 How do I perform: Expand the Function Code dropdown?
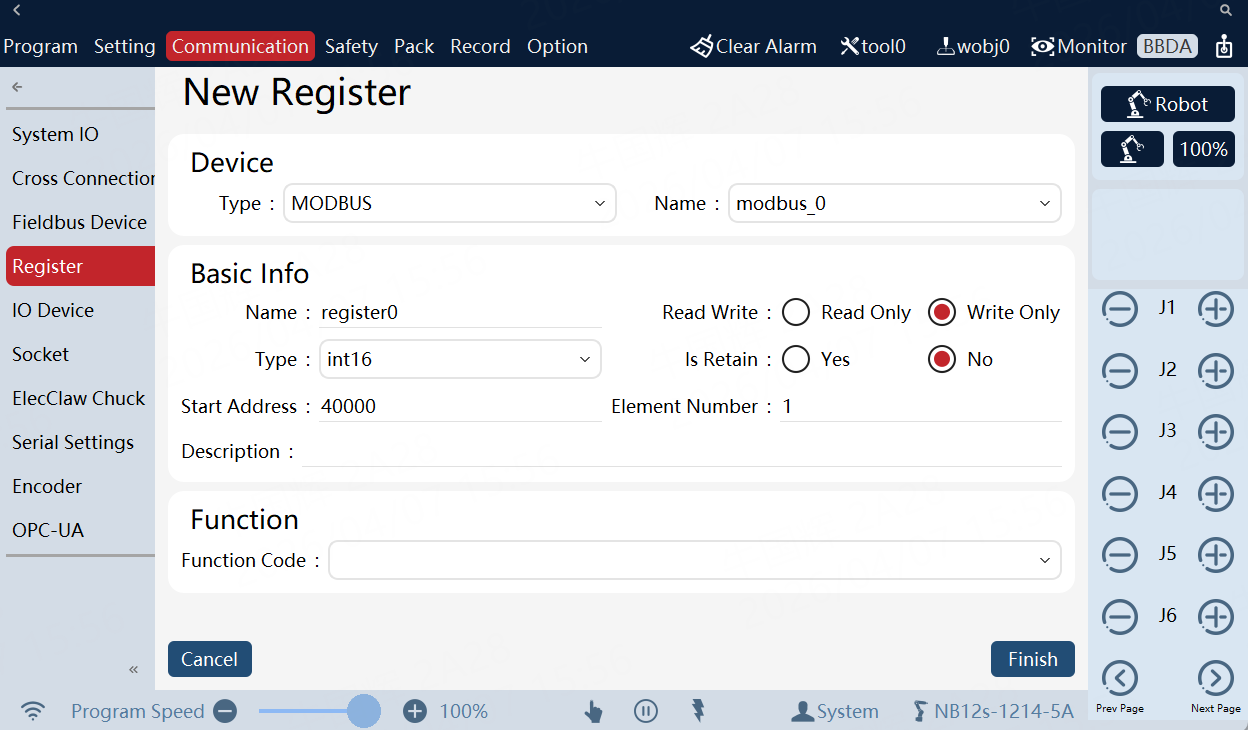[694, 560]
